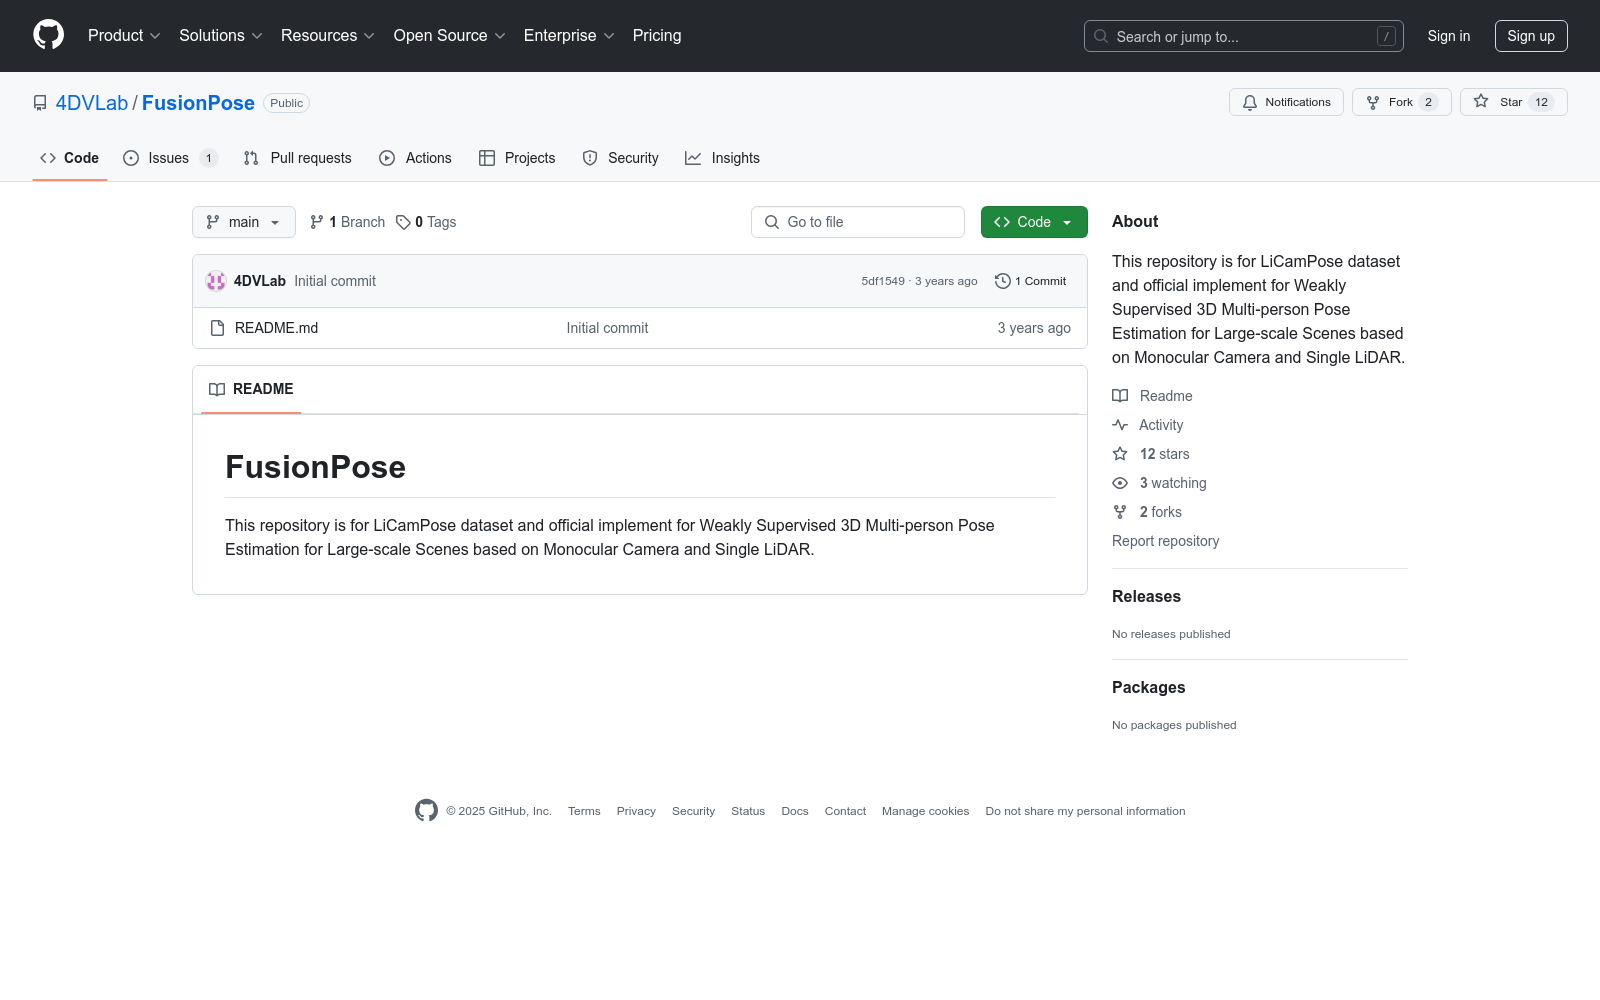This screenshot has height=1000, width=1600.
Task: Open the README.md file
Action: click(x=276, y=328)
